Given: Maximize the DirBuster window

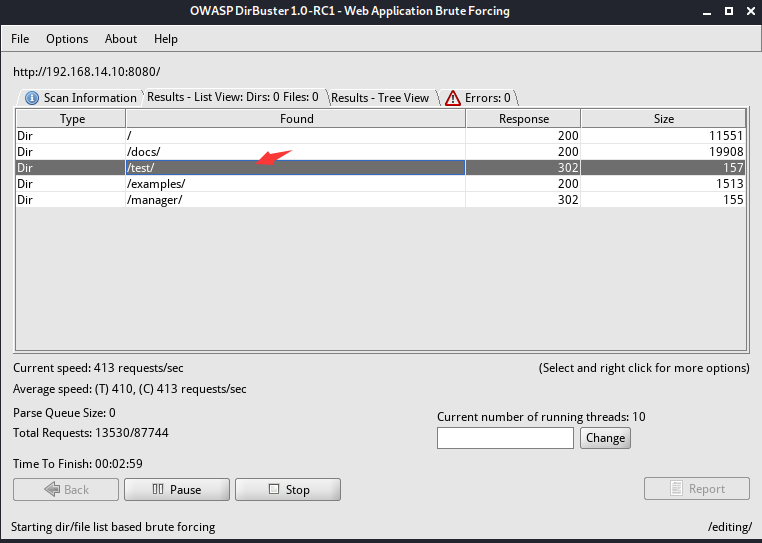Looking at the screenshot, I should [x=729, y=11].
